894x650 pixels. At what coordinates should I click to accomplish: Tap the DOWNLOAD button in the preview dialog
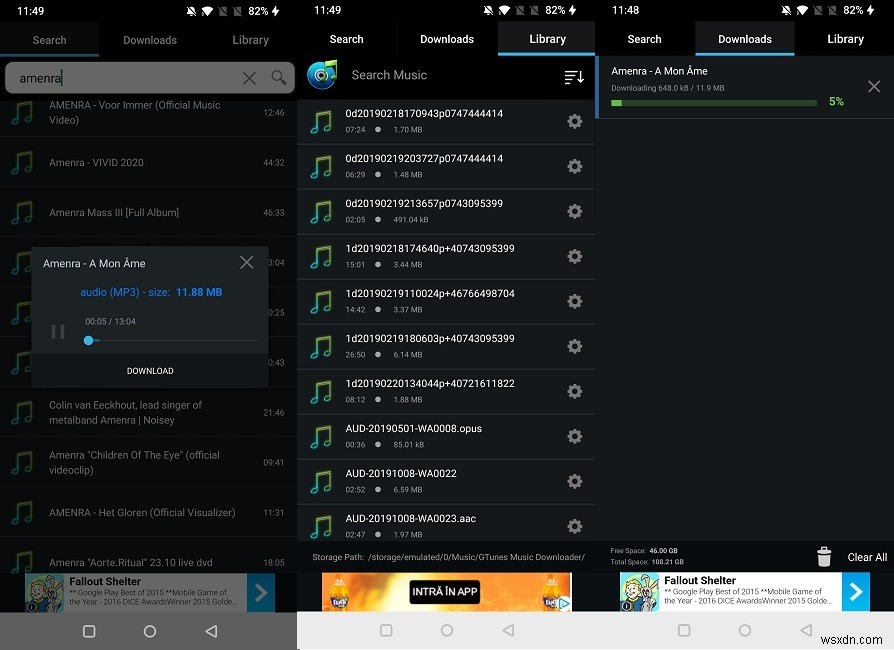point(149,370)
